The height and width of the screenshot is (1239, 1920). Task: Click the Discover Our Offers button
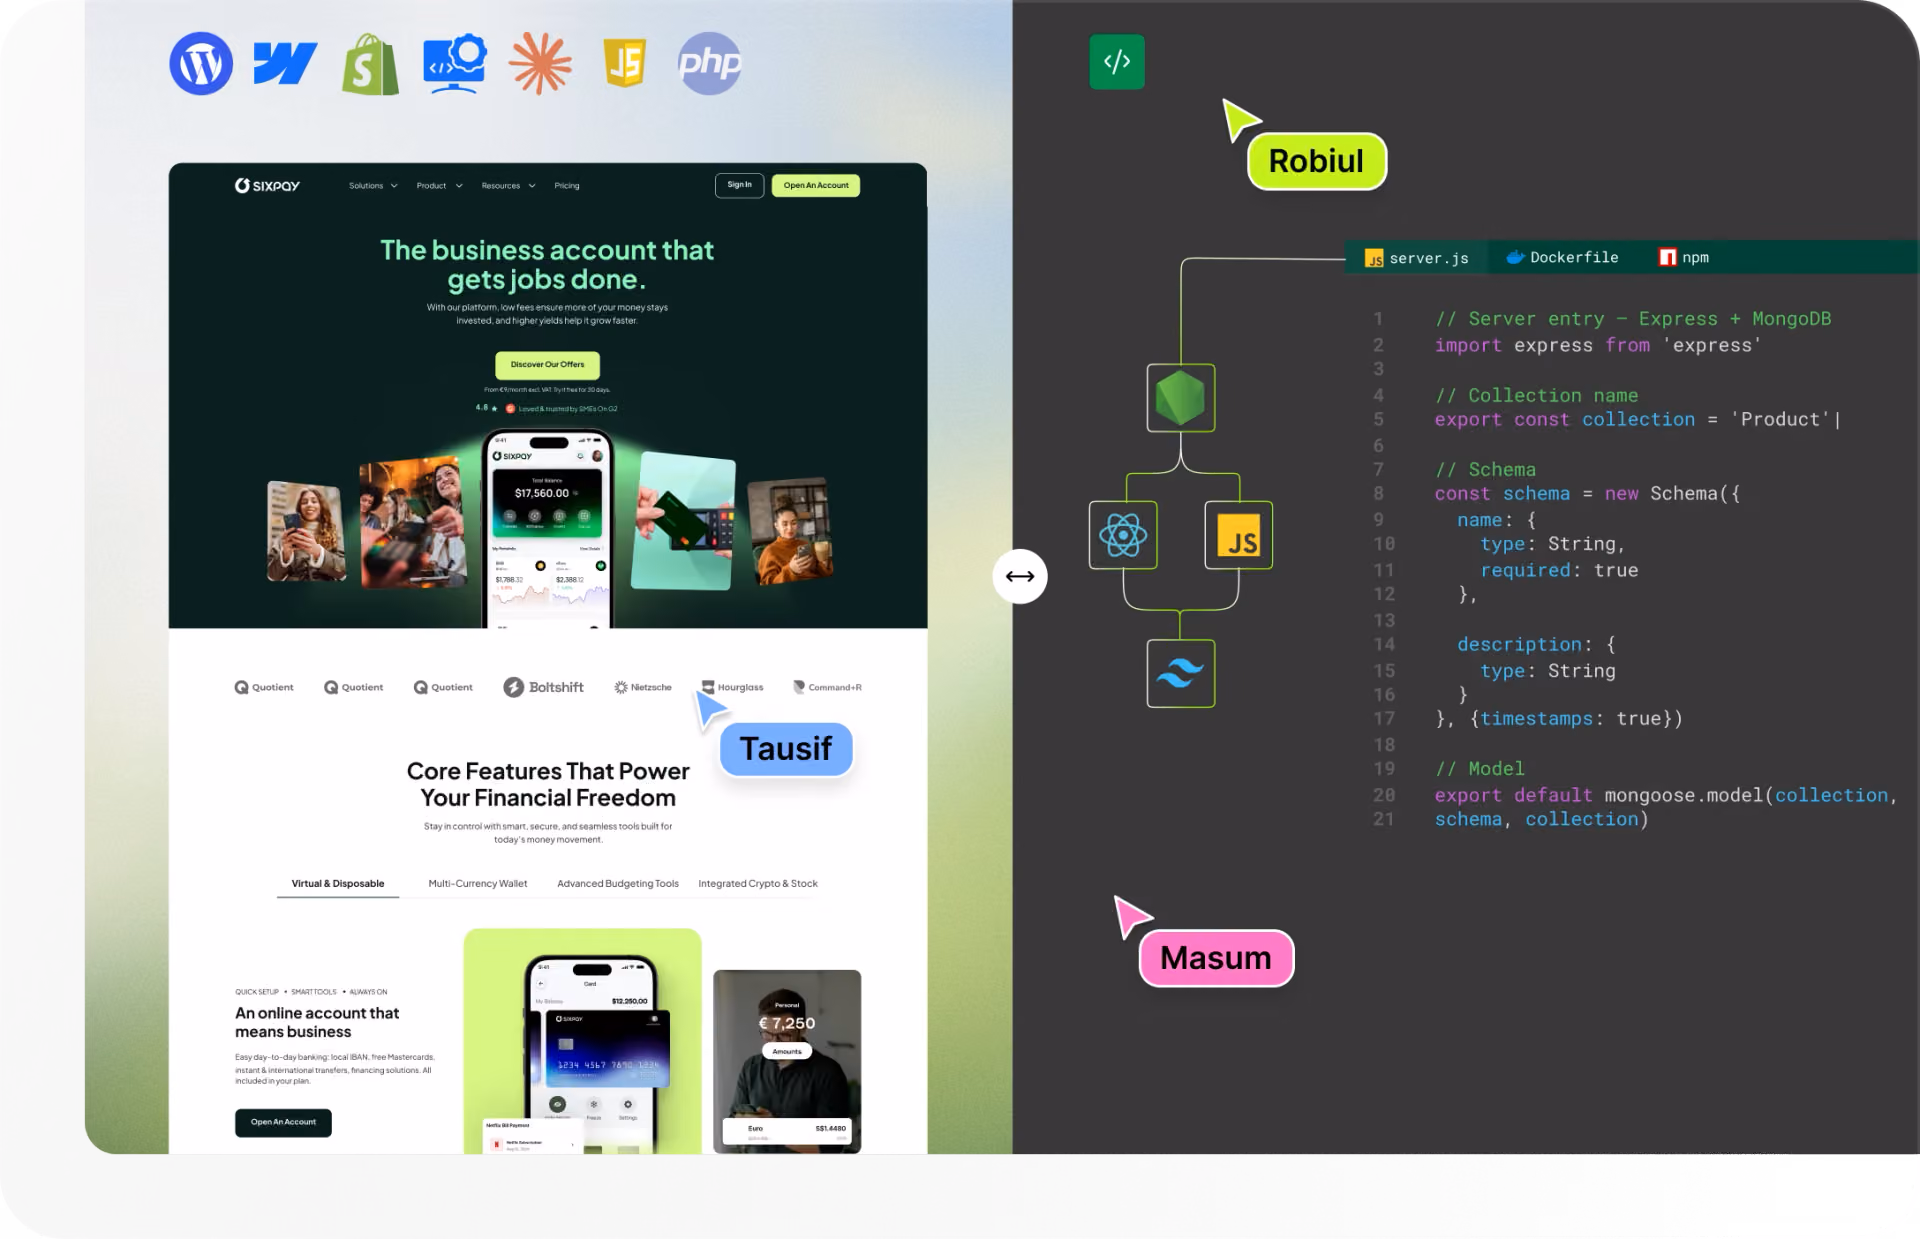547,364
